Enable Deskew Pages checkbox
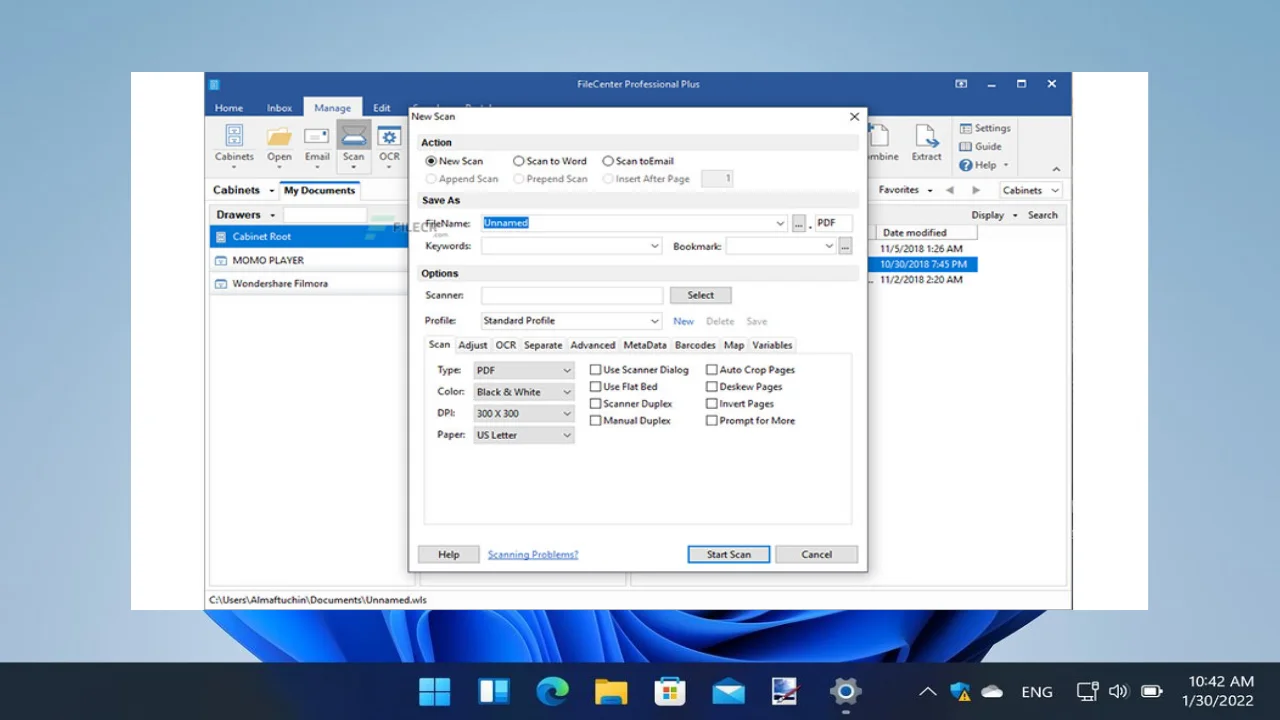Image resolution: width=1280 pixels, height=720 pixels. click(712, 387)
